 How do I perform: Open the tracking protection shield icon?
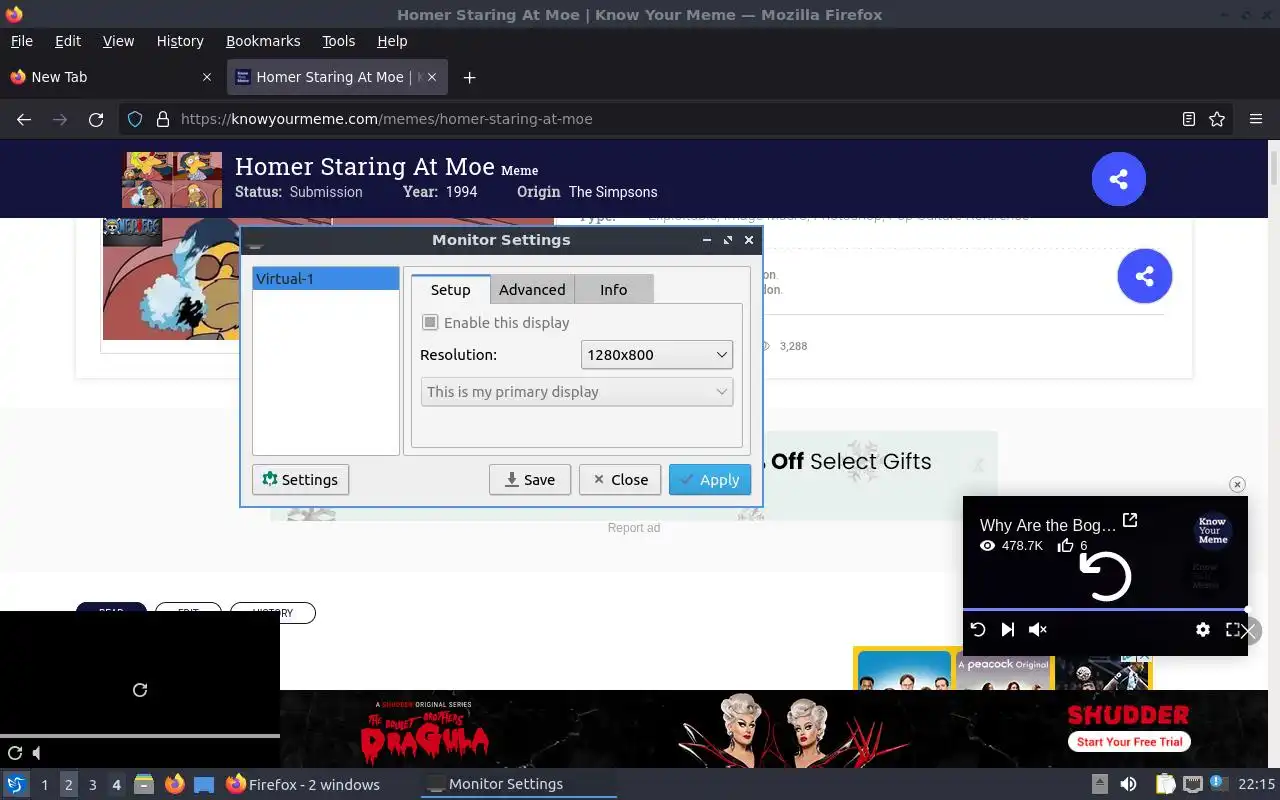[x=135, y=119]
